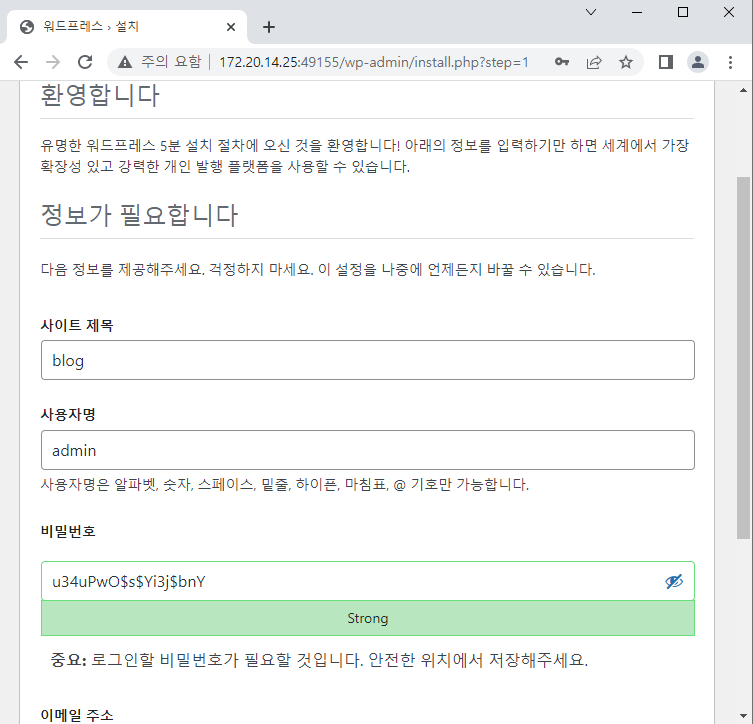
Task: Click the scrollbar down arrow
Action: pyautogui.click(x=743, y=716)
